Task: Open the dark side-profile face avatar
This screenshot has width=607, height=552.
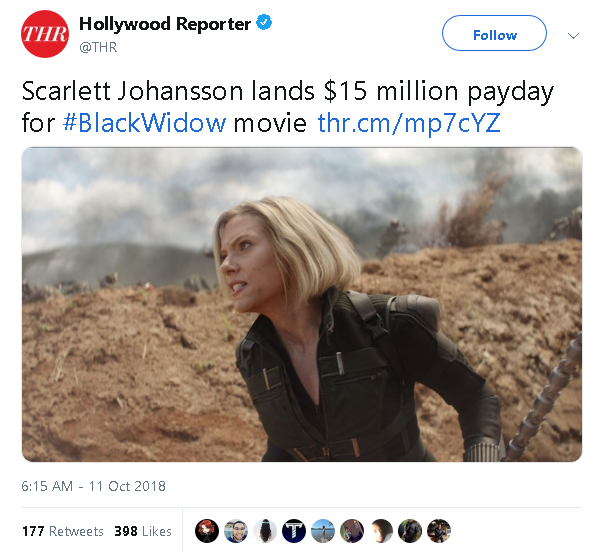Action: click(x=381, y=531)
